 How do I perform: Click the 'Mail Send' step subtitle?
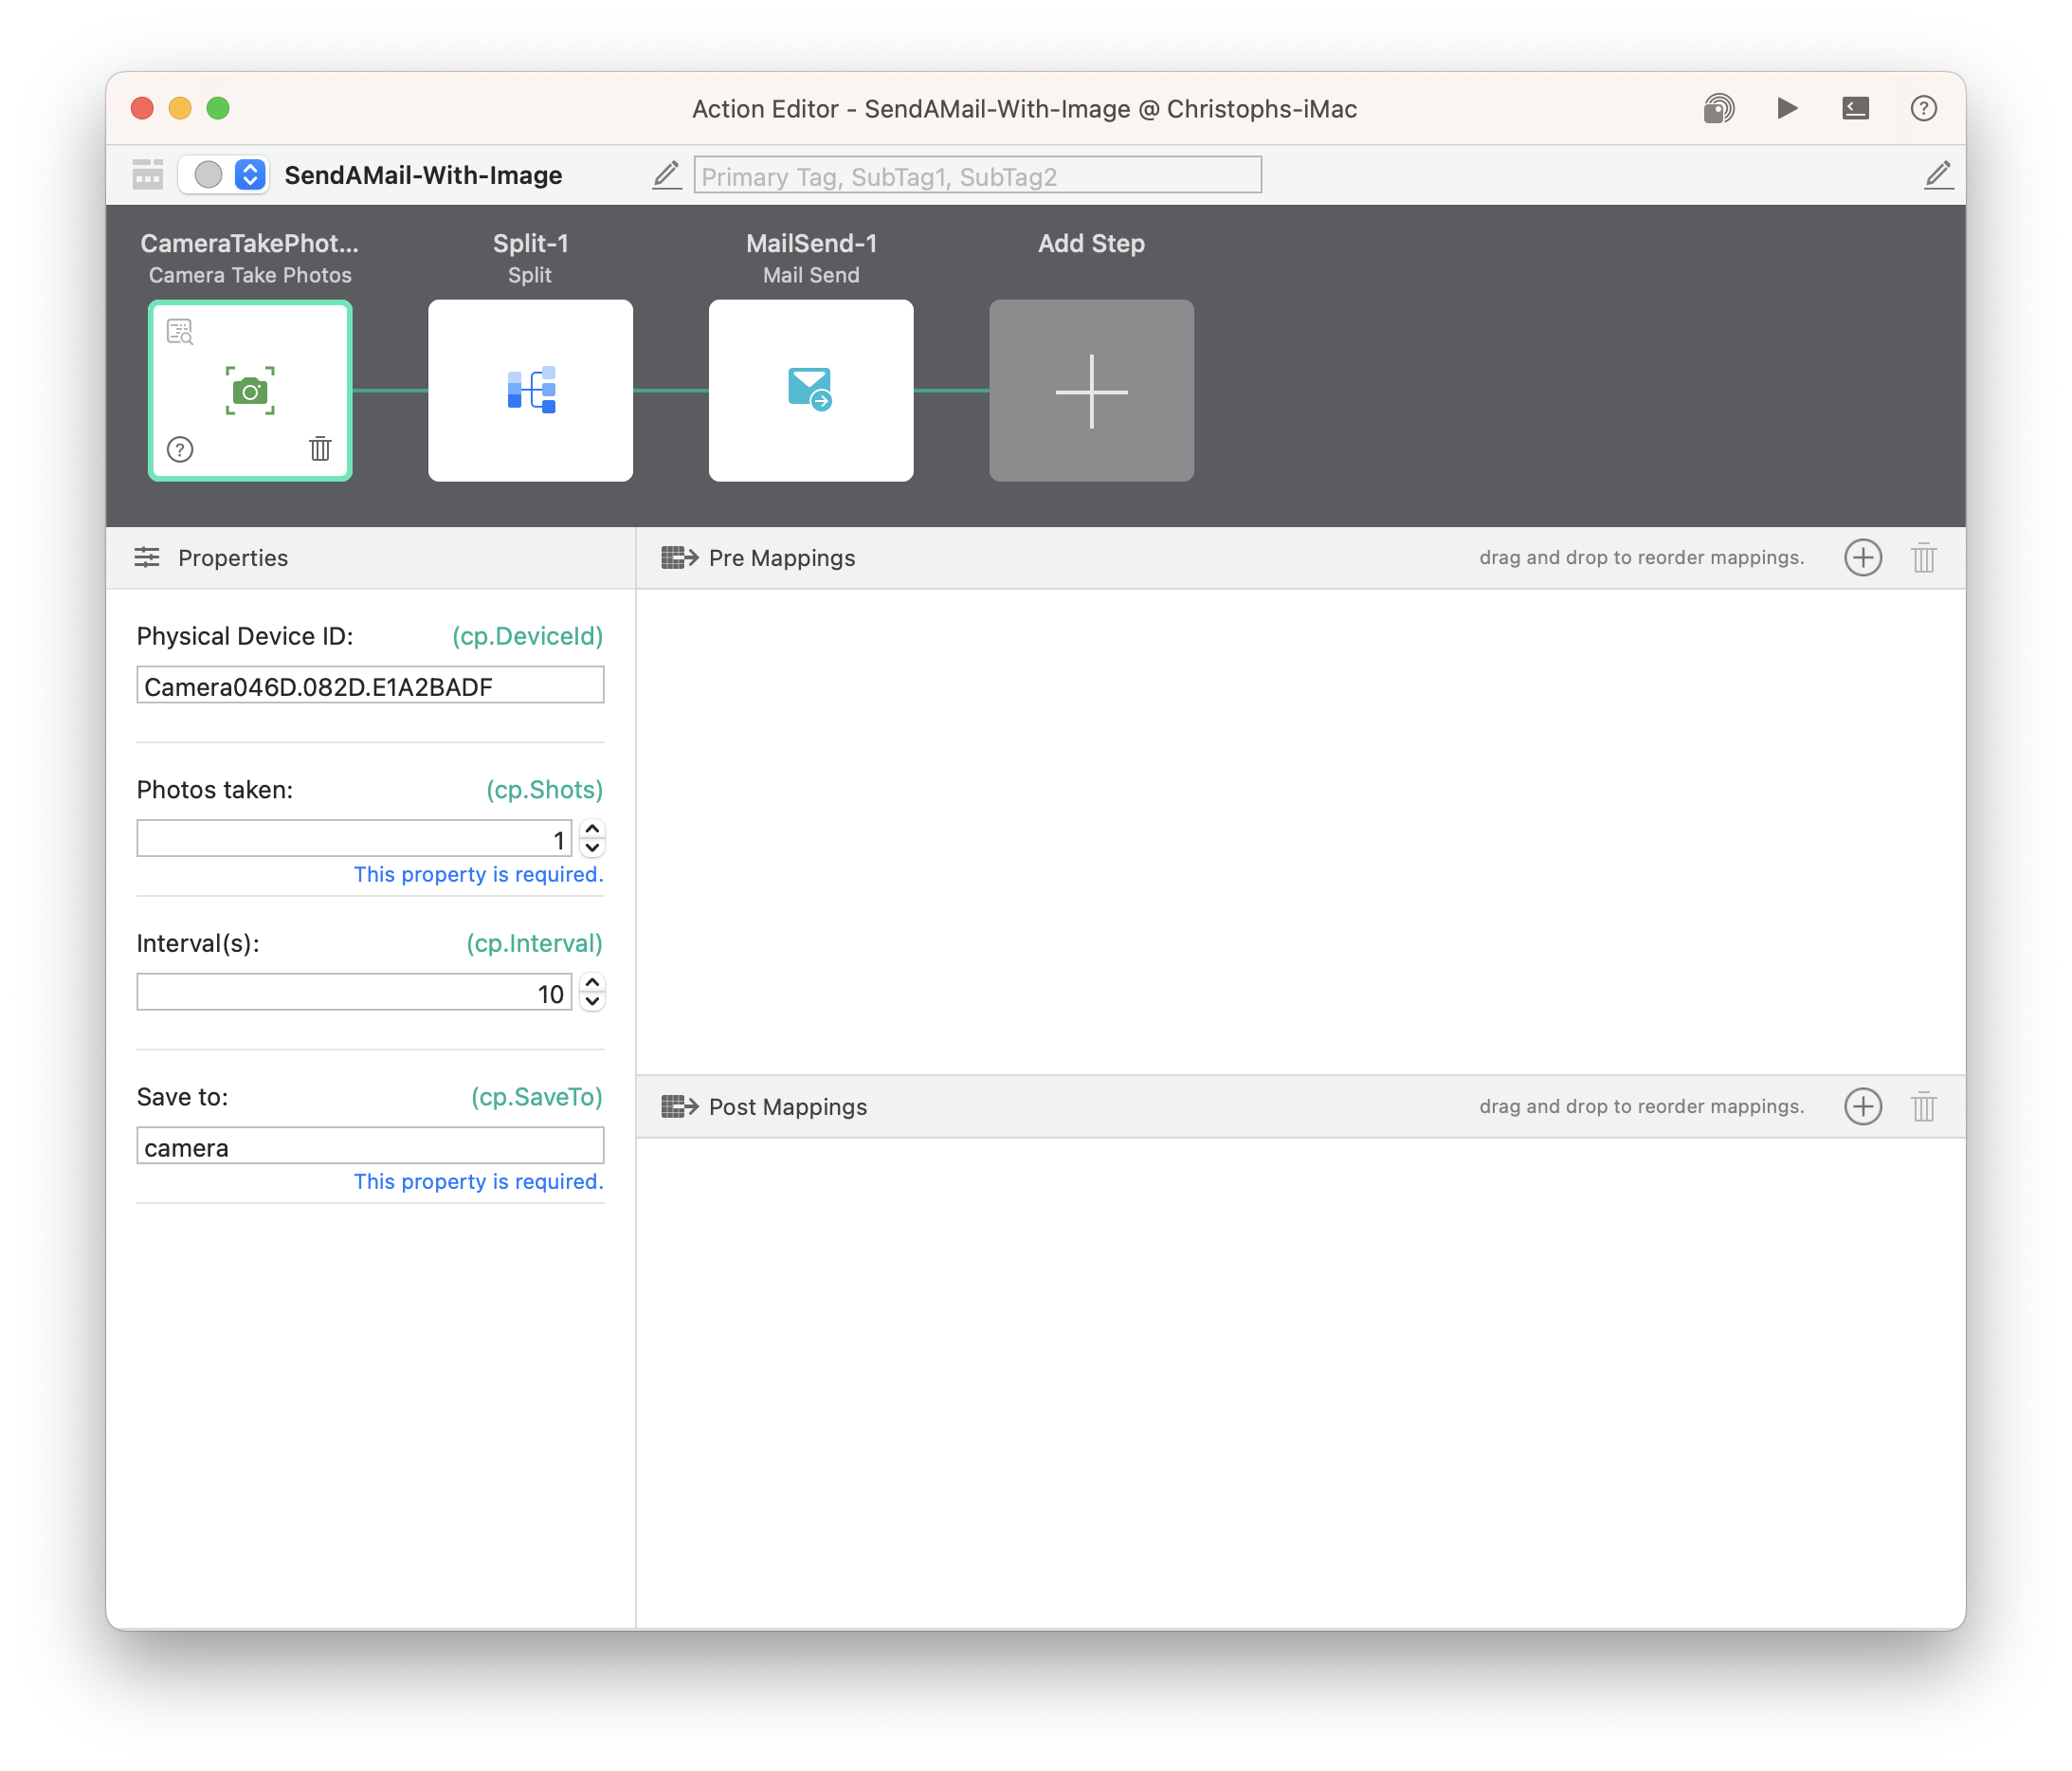[x=811, y=275]
